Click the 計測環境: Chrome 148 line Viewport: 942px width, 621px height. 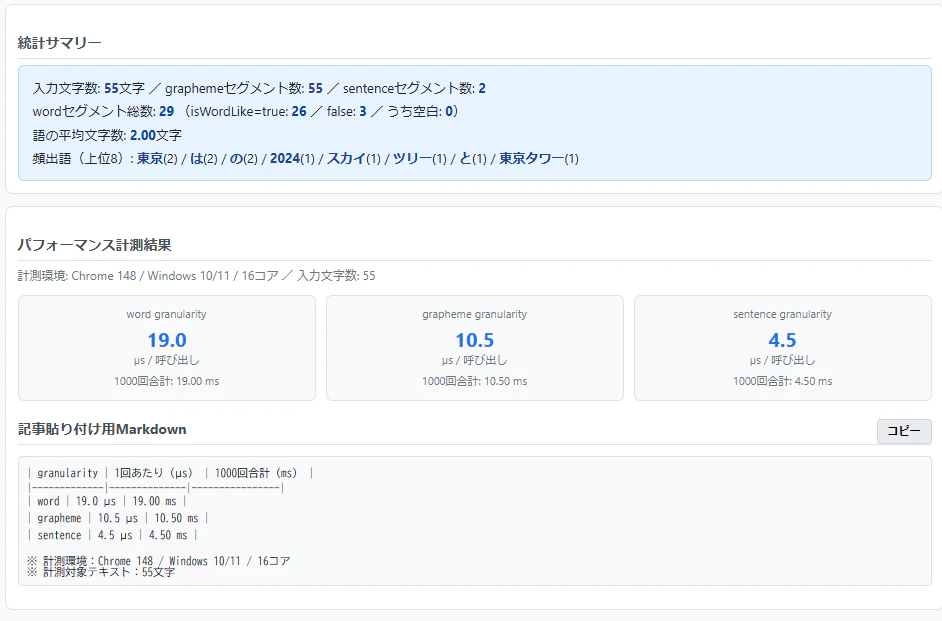(x=196, y=276)
